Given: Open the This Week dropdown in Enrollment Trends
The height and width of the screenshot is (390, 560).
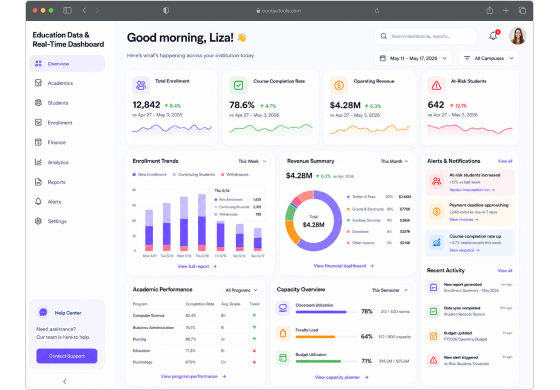Looking at the screenshot, I should click(252, 161).
